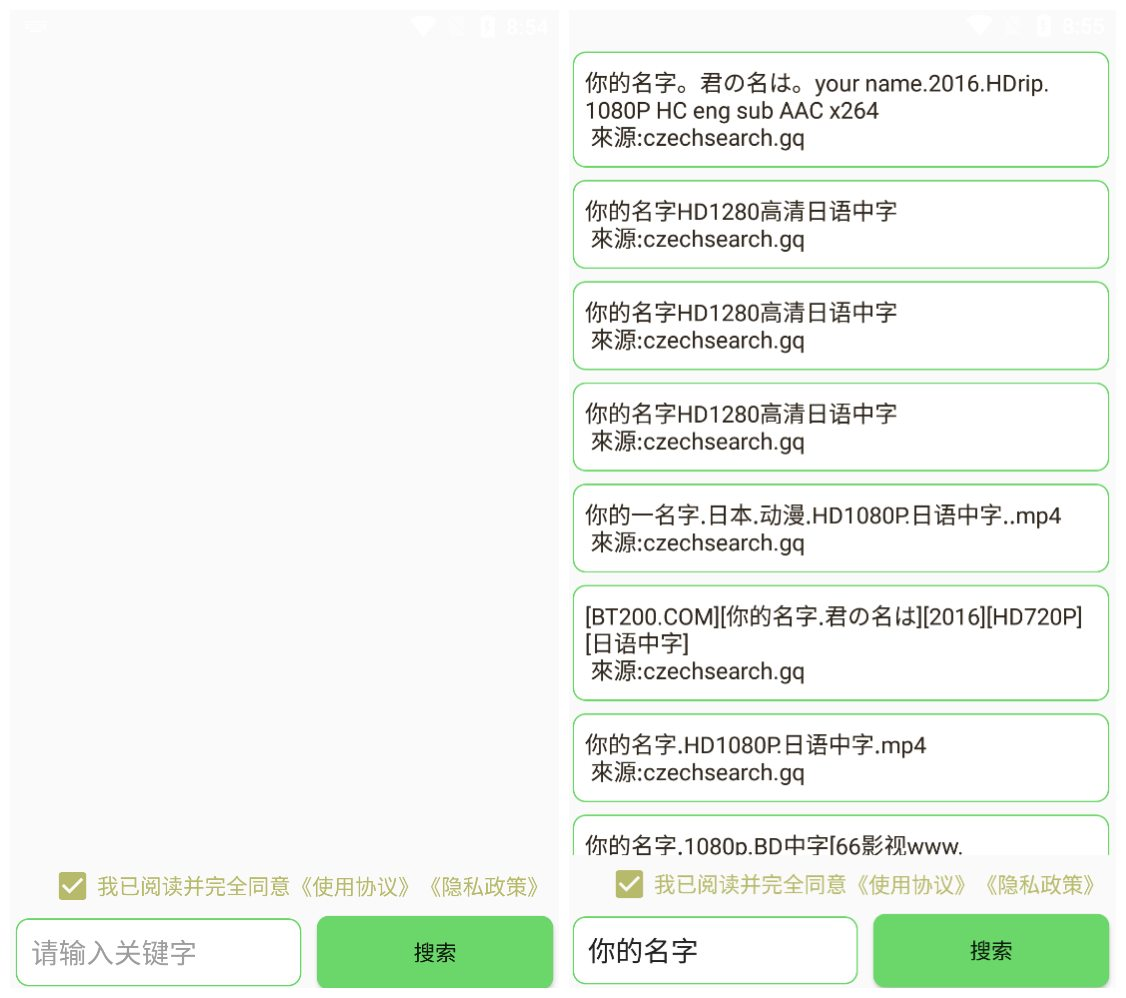The width and height of the screenshot is (1126, 998).
Task: Uncheck the agreement checkbox on the left screen
Action: pos(73,886)
